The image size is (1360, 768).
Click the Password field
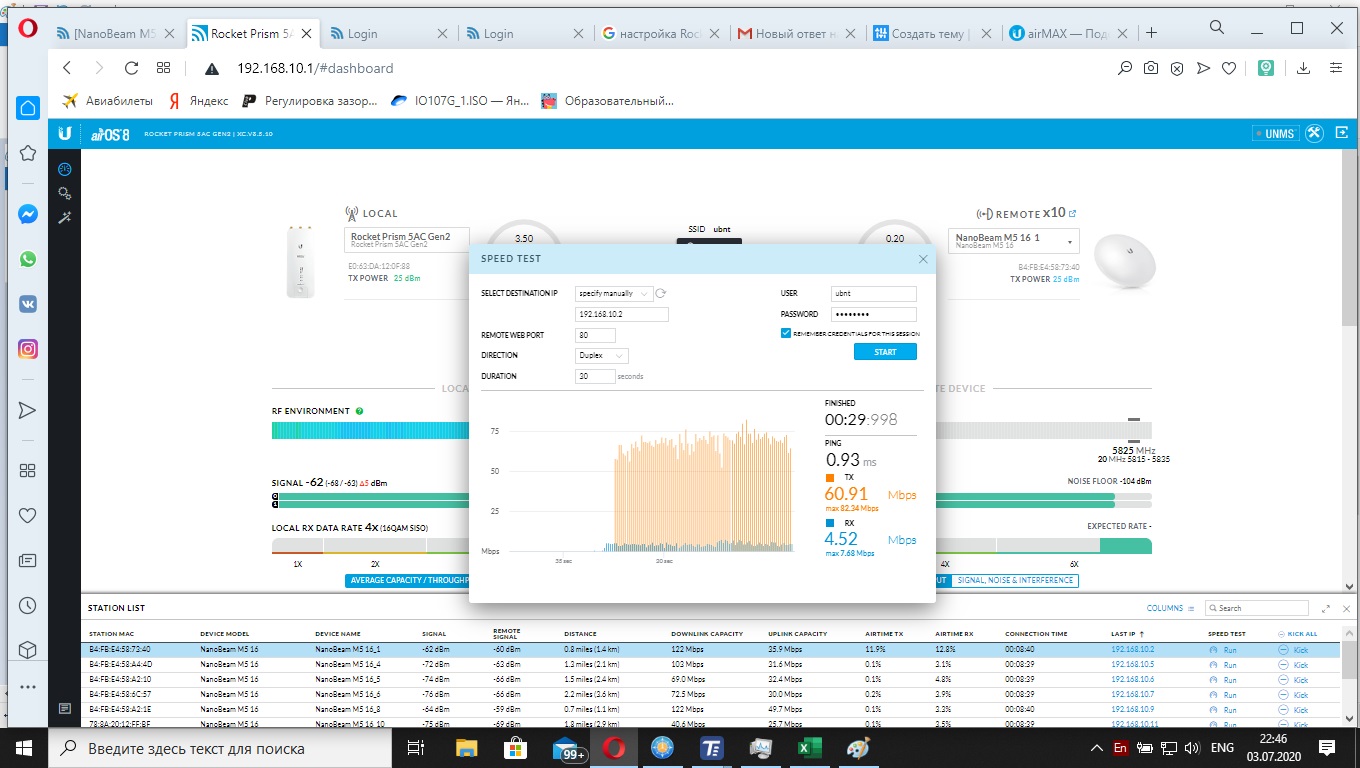click(874, 314)
